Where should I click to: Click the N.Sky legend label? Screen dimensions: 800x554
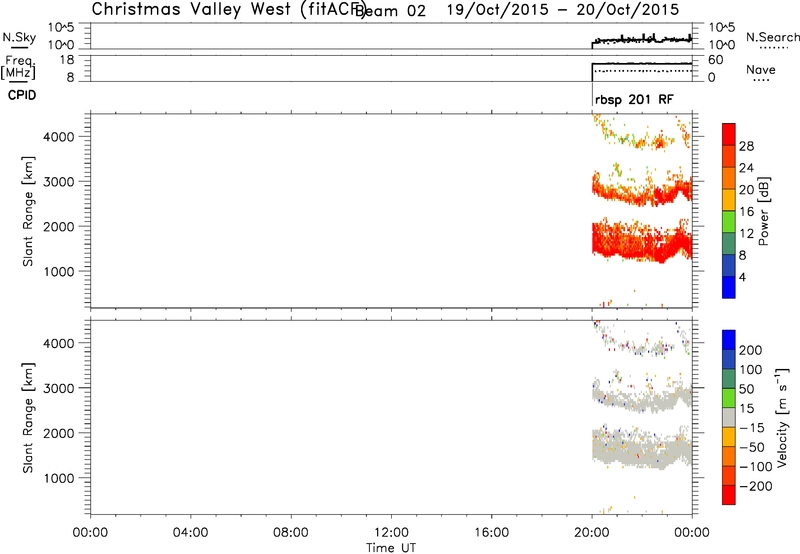19,37
